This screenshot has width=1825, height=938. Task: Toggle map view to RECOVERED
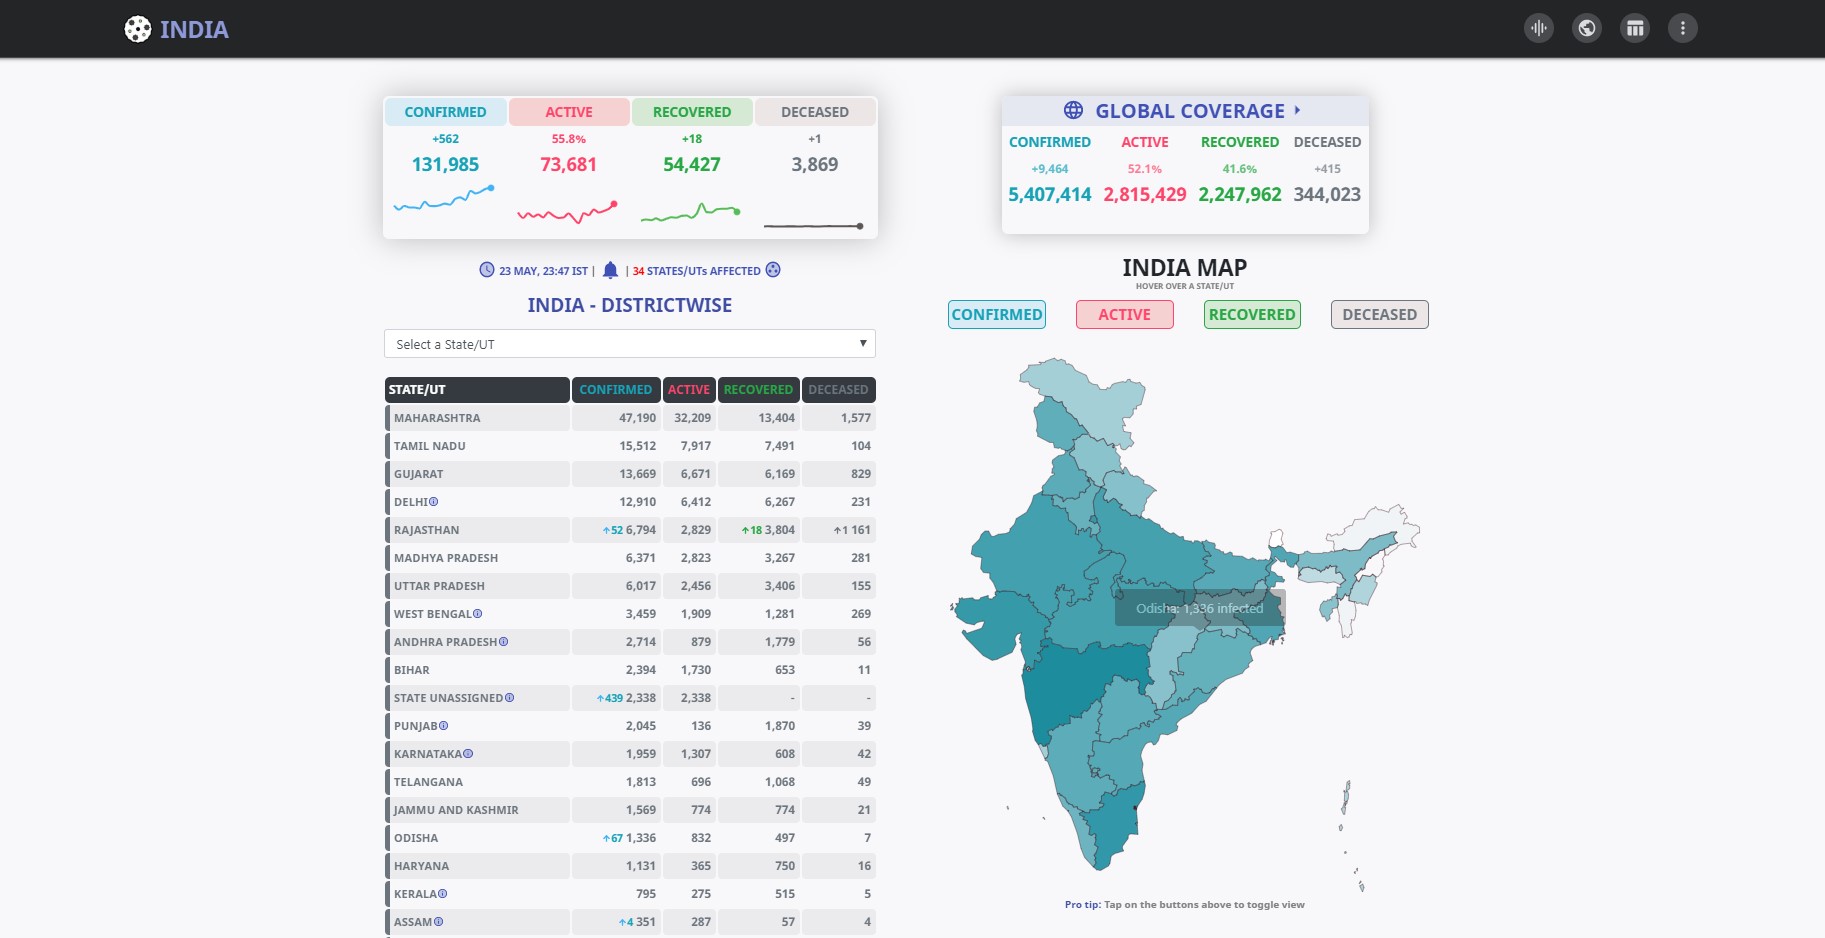click(1252, 314)
